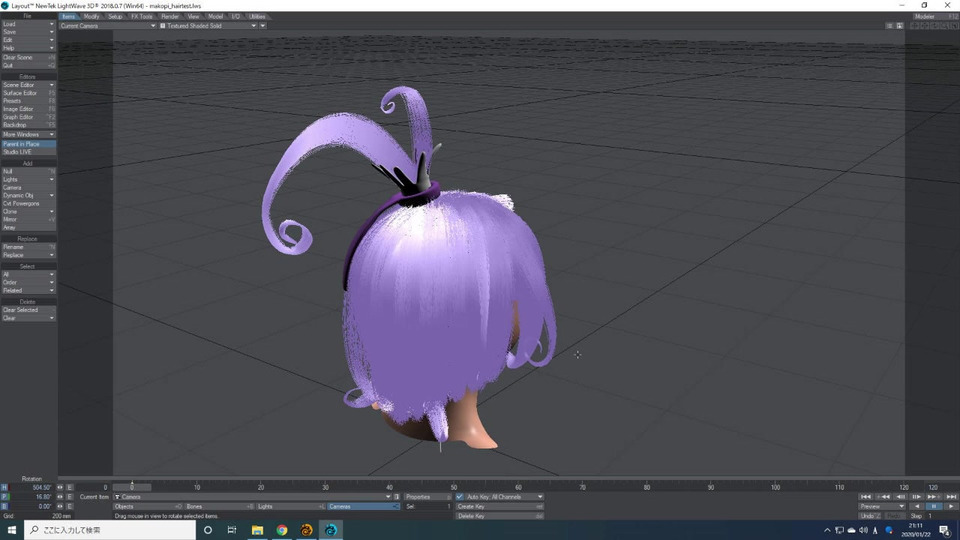
Task: Open the Surface Editor
Action: 28,93
